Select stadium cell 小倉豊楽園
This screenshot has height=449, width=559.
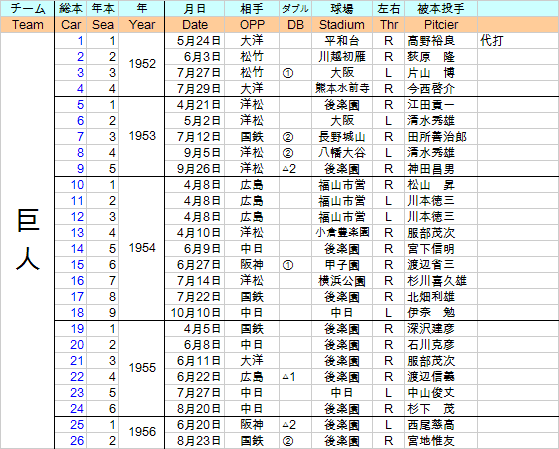(342, 233)
